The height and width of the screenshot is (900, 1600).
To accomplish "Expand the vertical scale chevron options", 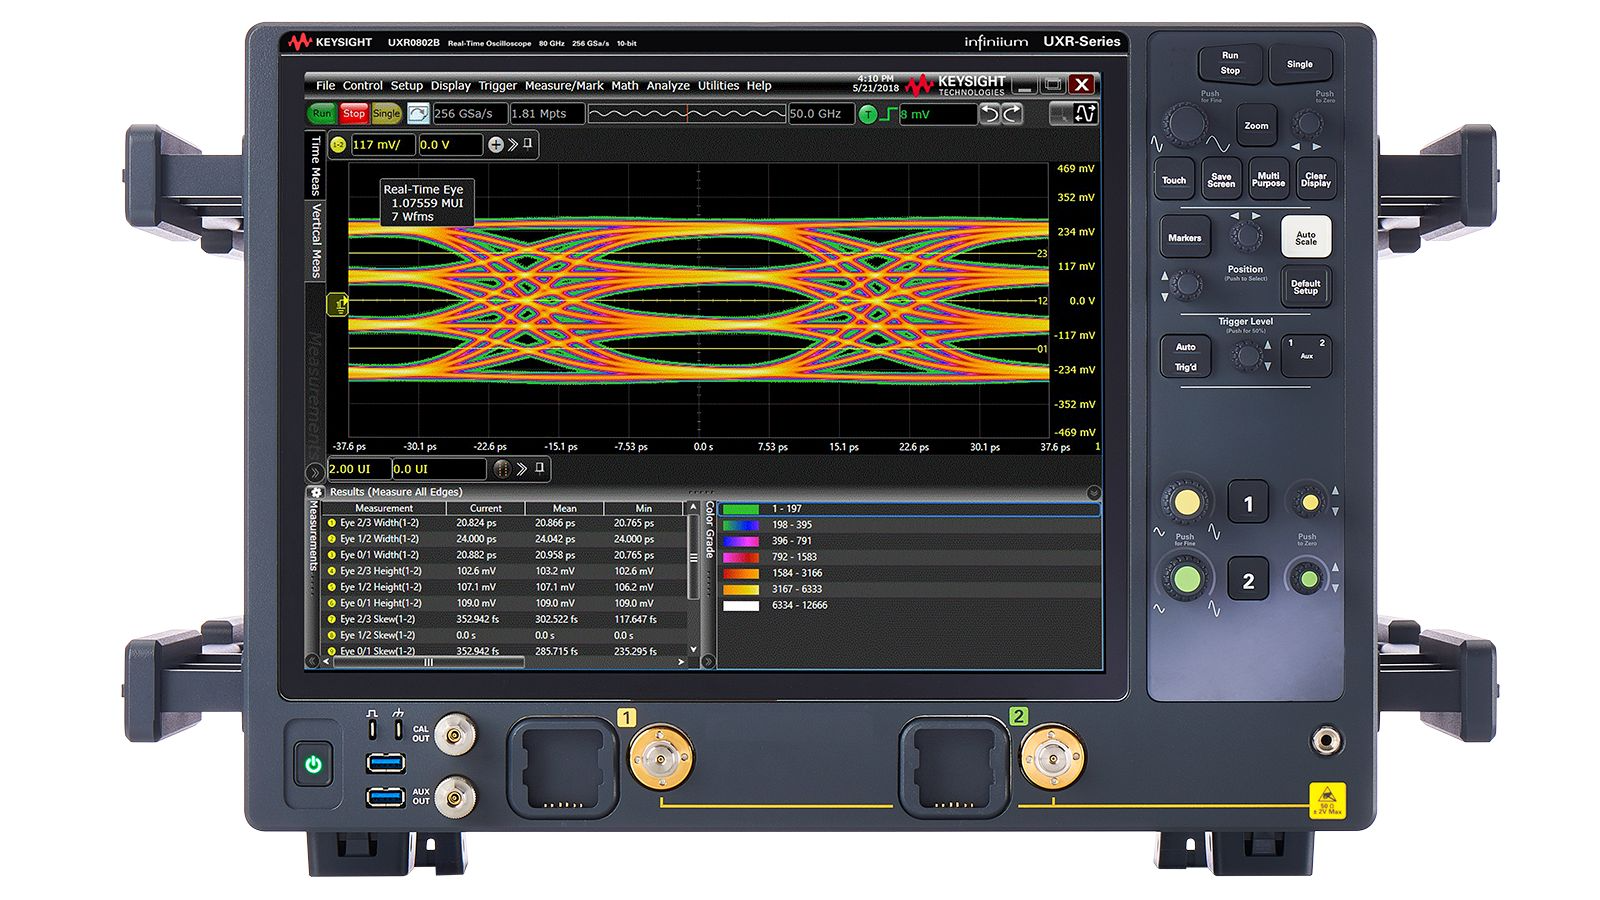I will click(513, 145).
